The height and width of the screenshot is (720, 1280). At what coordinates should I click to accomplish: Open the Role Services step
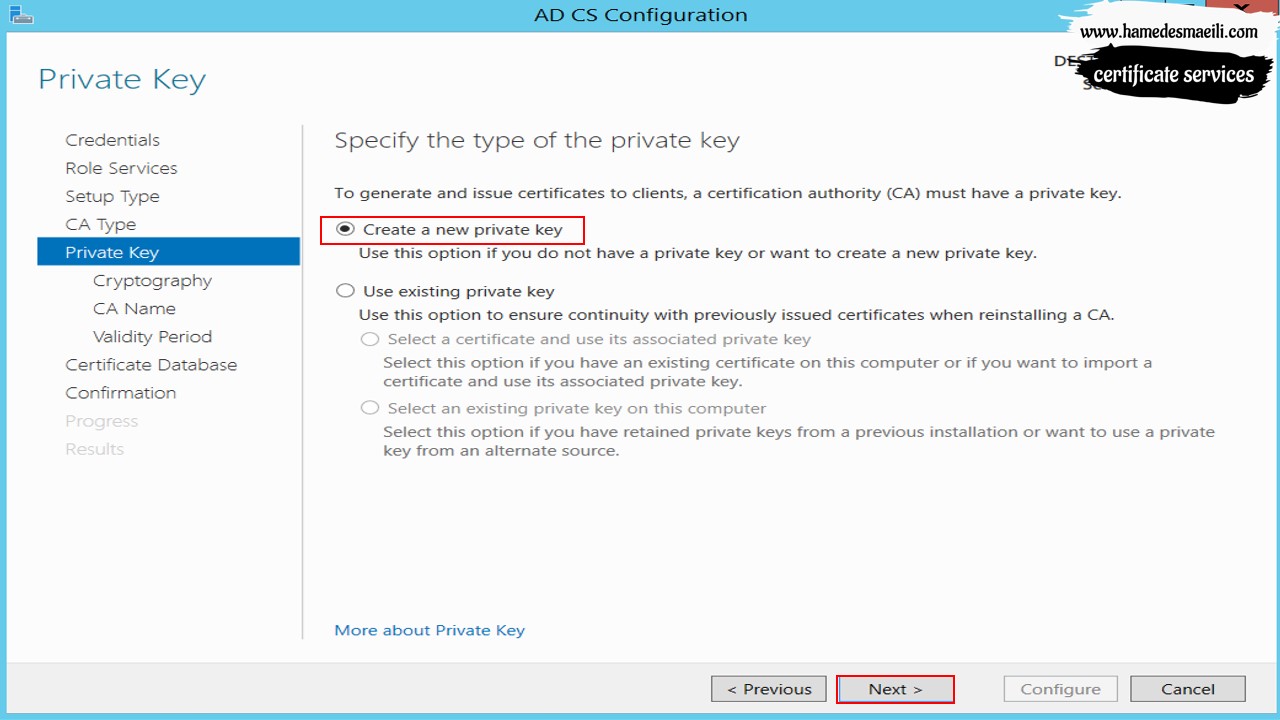tap(121, 168)
